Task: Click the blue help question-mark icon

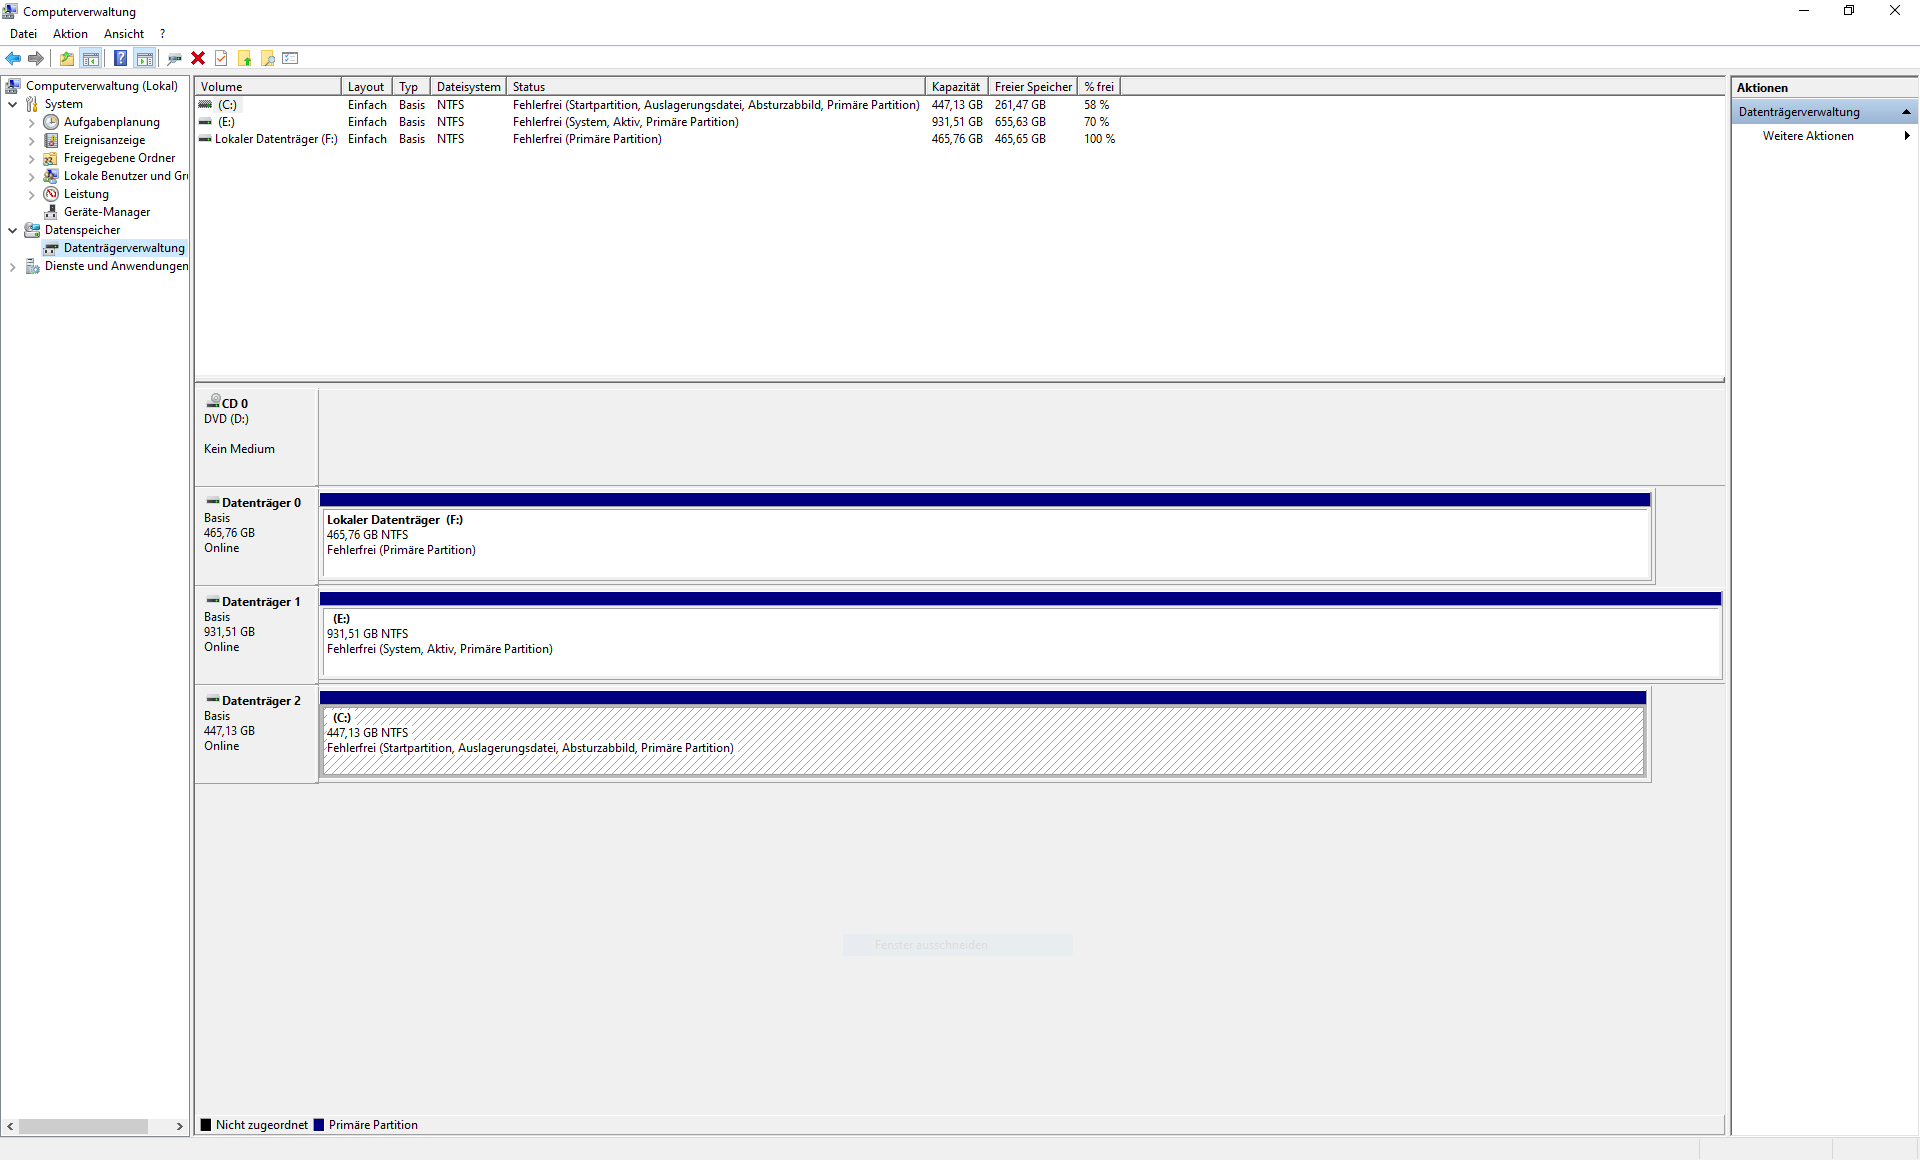Action: coord(120,58)
